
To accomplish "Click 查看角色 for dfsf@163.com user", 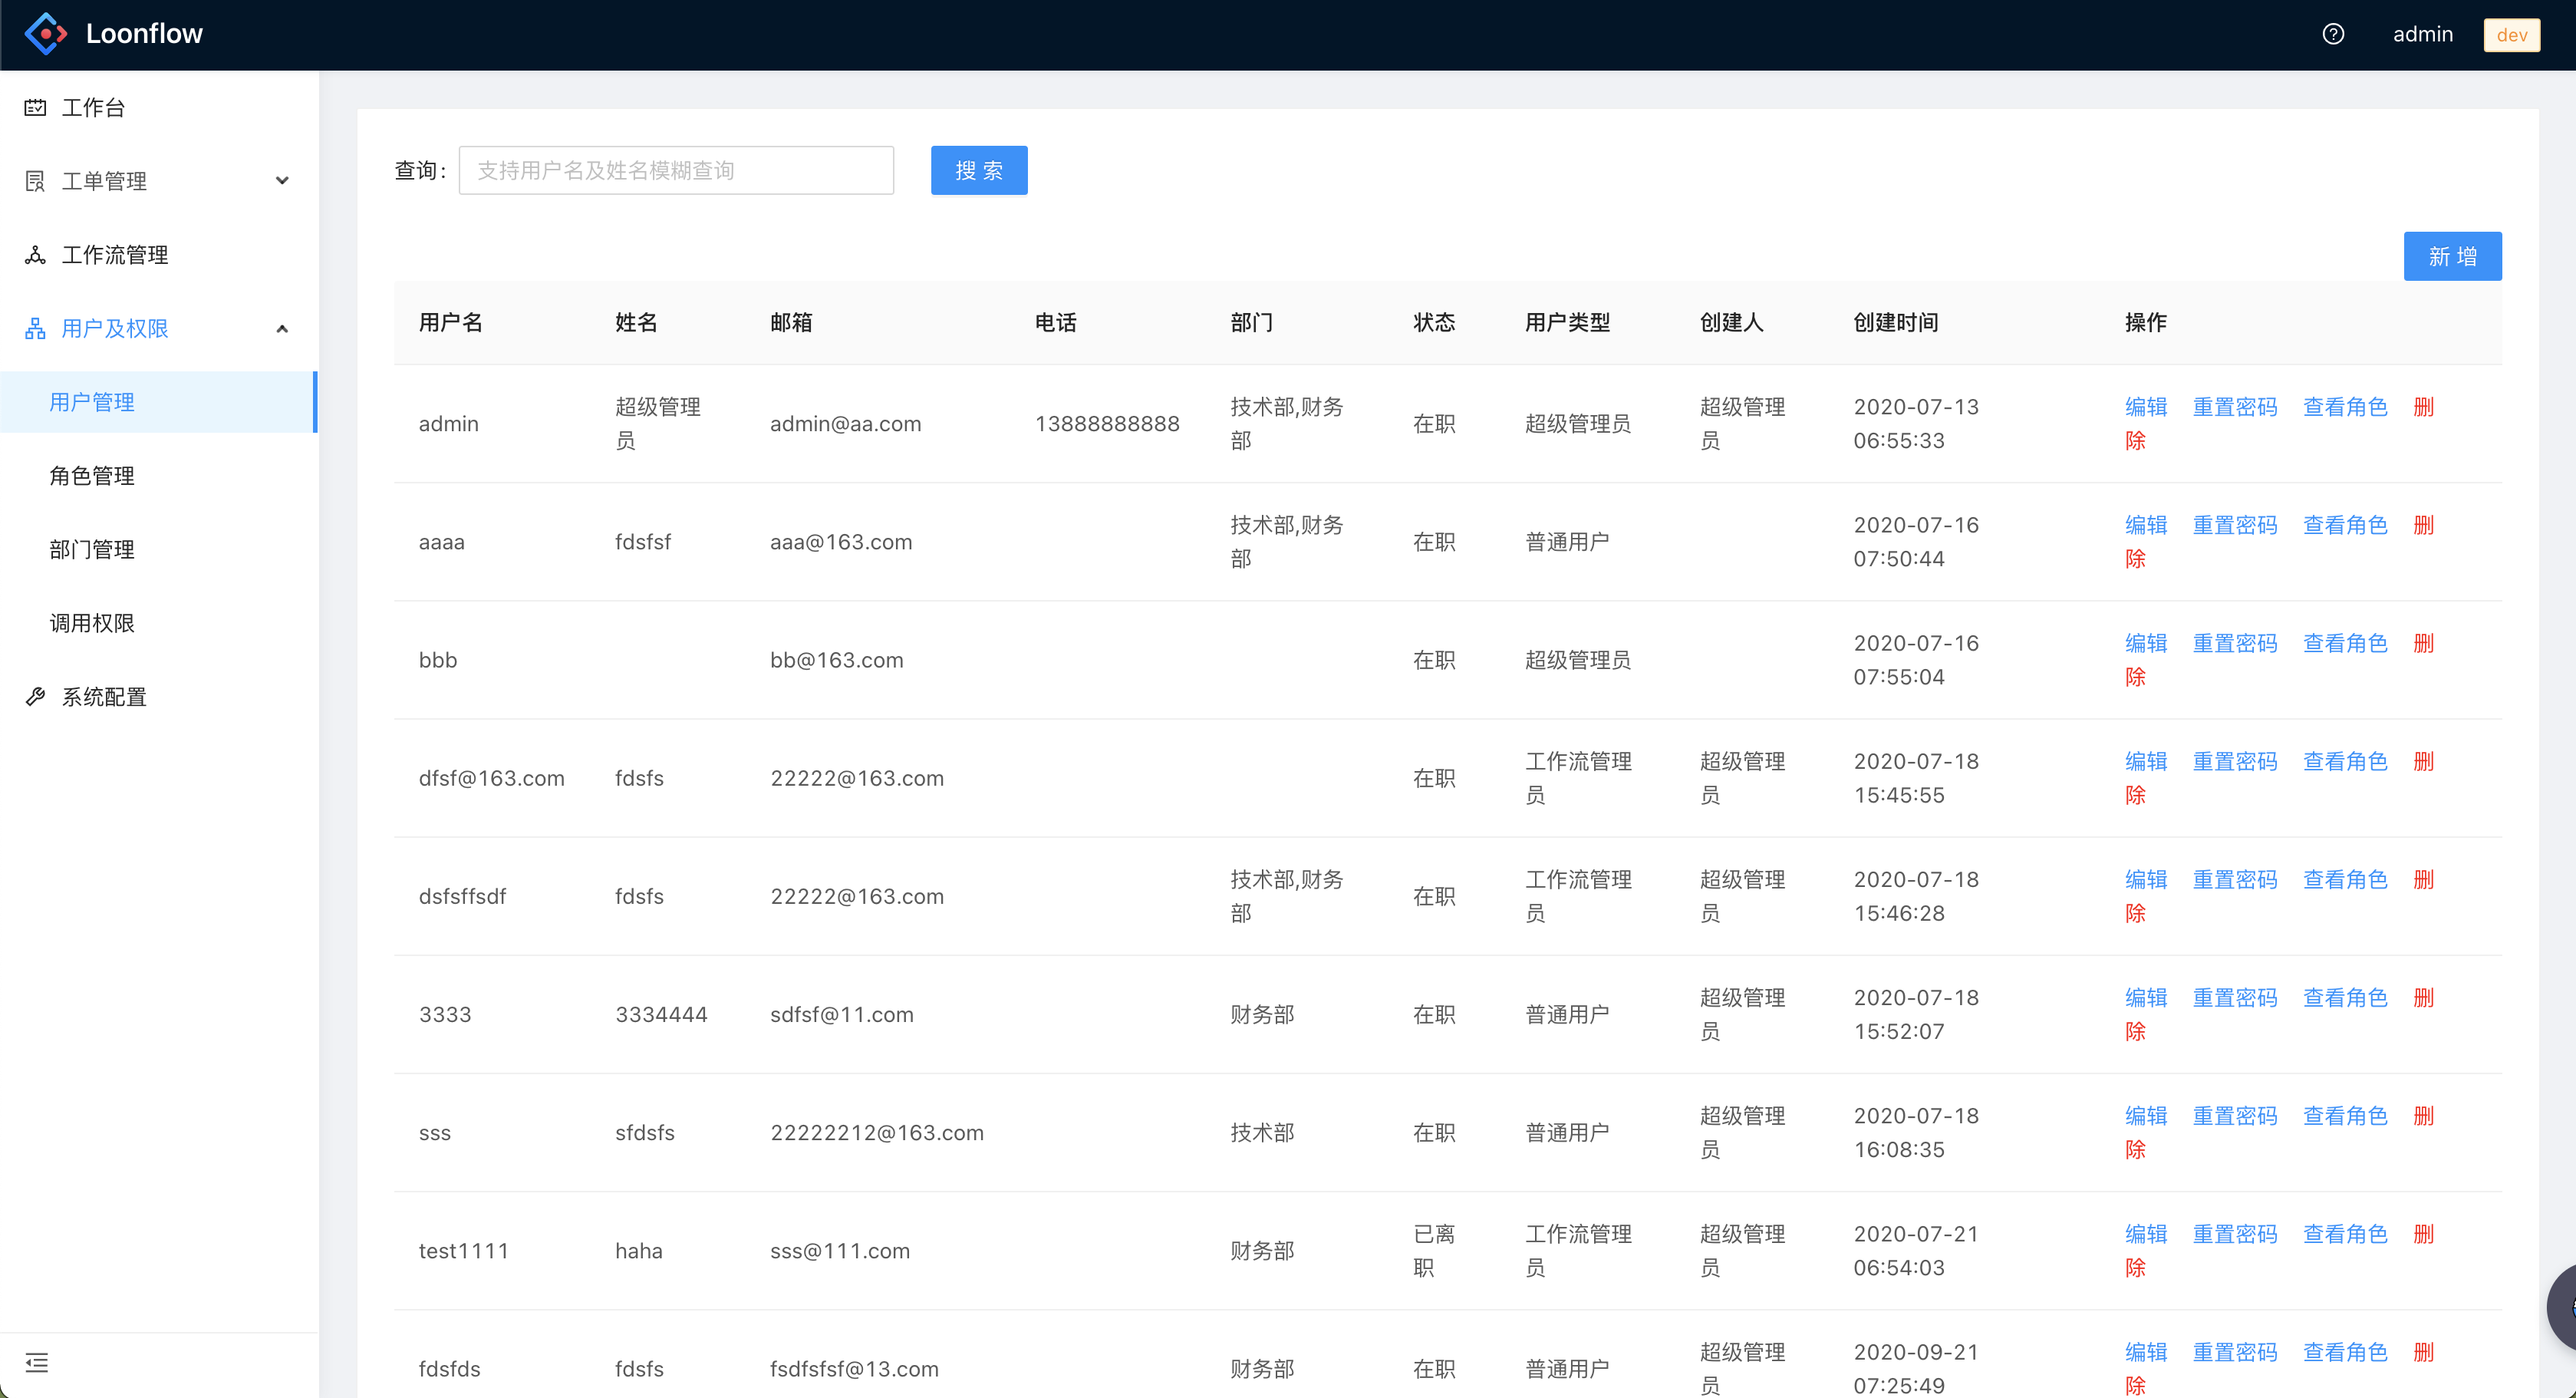I will tap(2345, 761).
